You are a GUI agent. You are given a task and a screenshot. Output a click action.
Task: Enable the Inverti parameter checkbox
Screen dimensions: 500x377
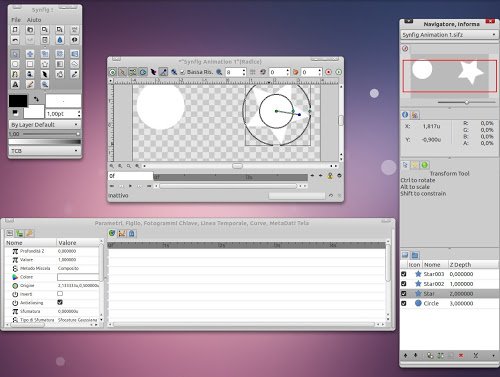point(60,294)
